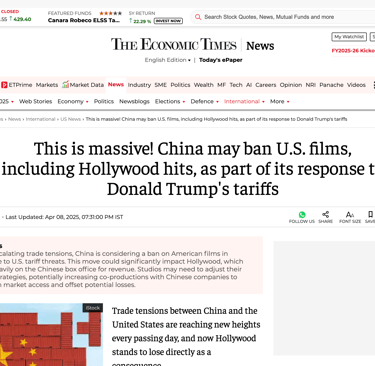The image size is (375, 366).
Task: Click the iStock image credit label
Action: (93, 308)
